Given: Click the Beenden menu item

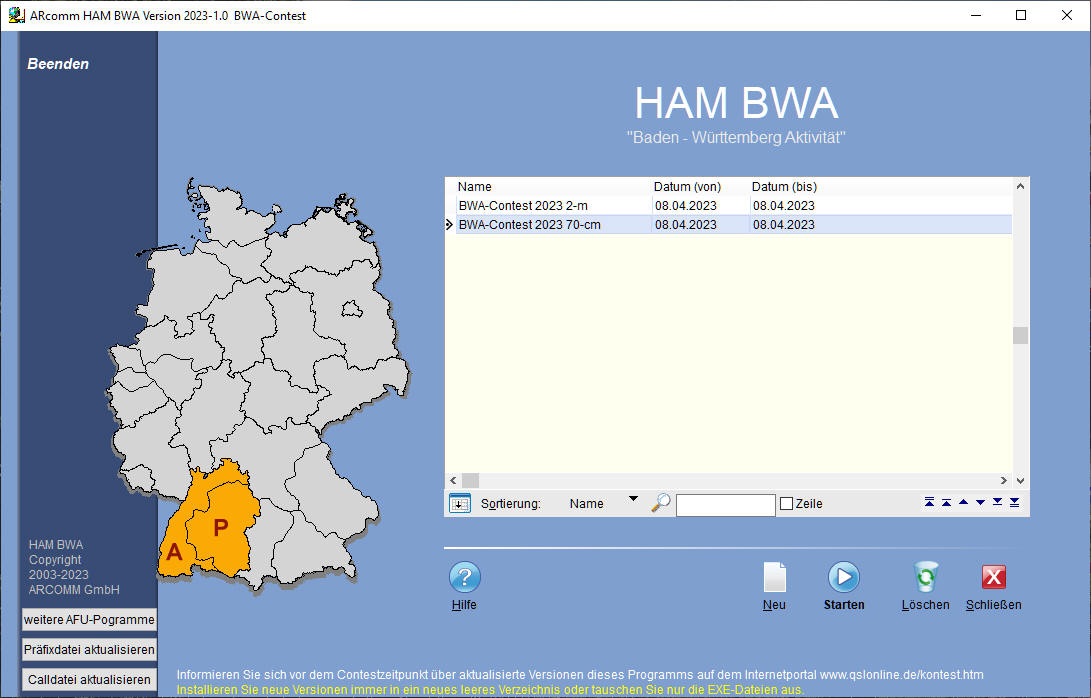Looking at the screenshot, I should click(x=58, y=63).
